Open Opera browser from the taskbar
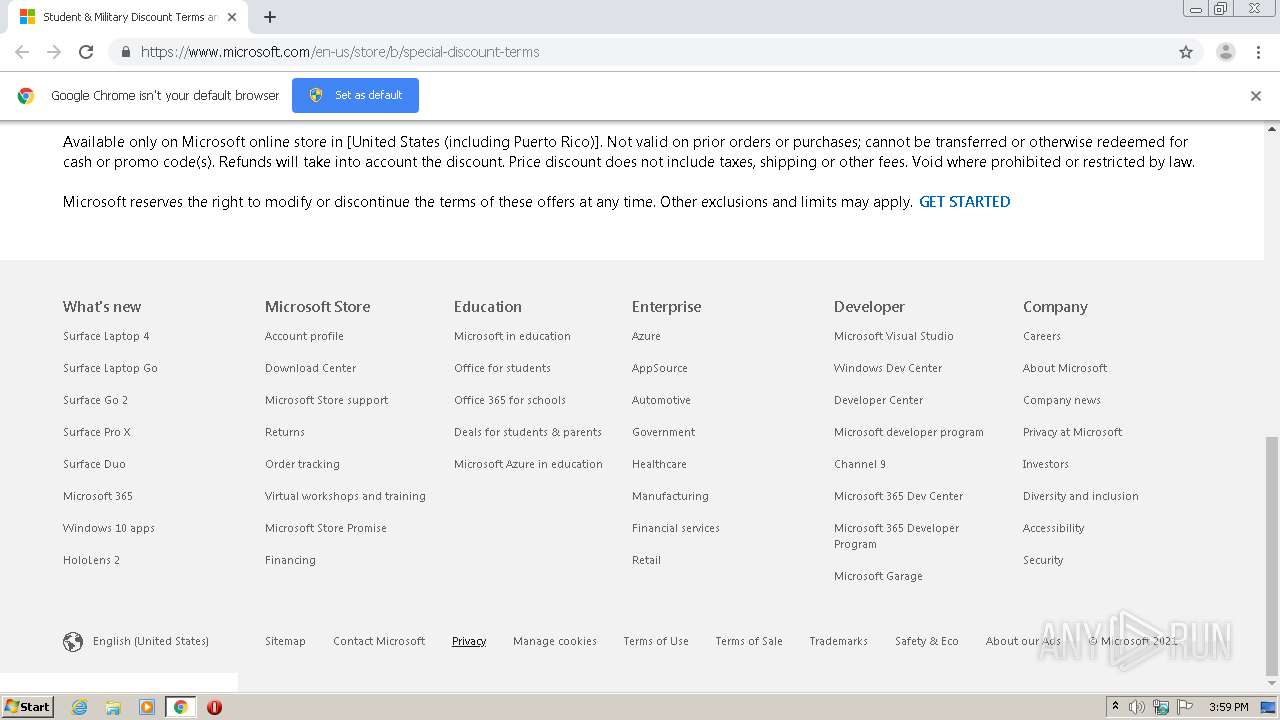1280x720 pixels. (214, 707)
